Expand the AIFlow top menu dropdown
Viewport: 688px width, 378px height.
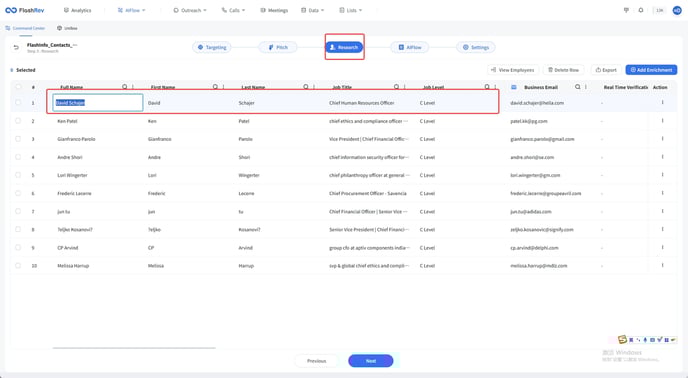(131, 10)
